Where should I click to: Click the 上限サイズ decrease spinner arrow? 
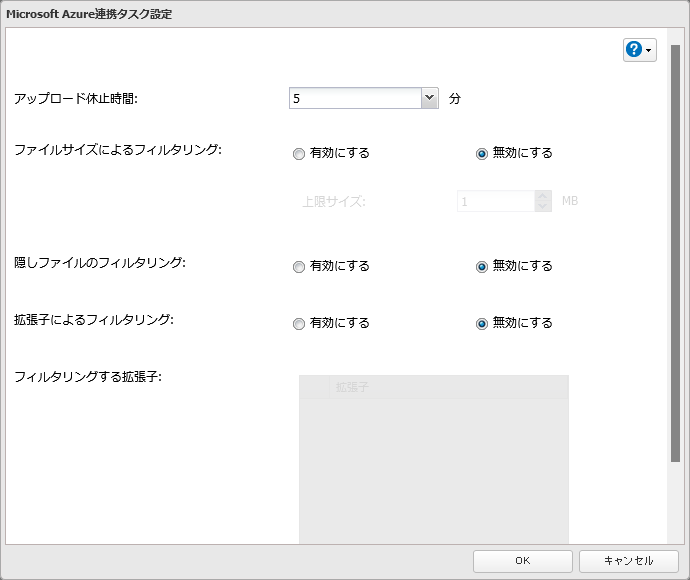pyautogui.click(x=543, y=206)
